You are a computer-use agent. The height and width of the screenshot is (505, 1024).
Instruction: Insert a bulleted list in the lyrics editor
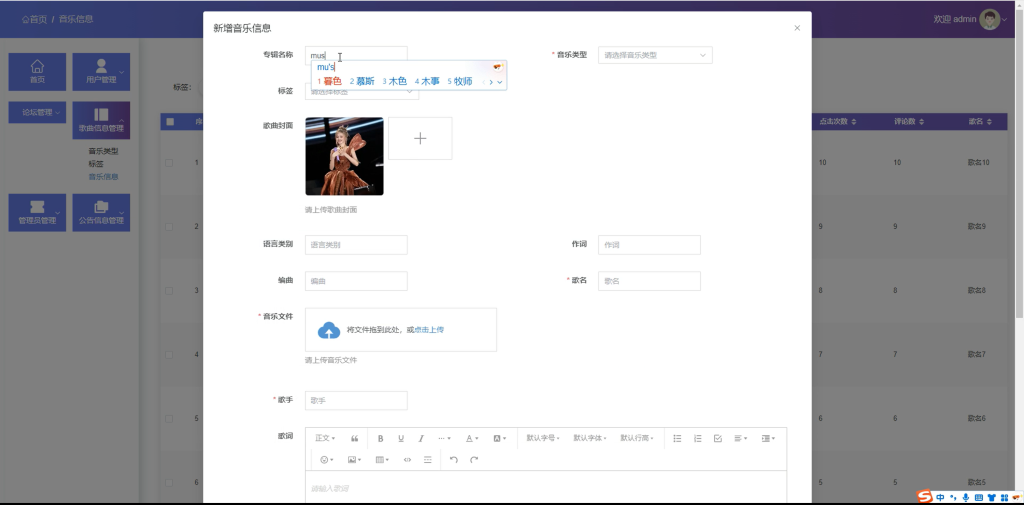click(x=677, y=438)
